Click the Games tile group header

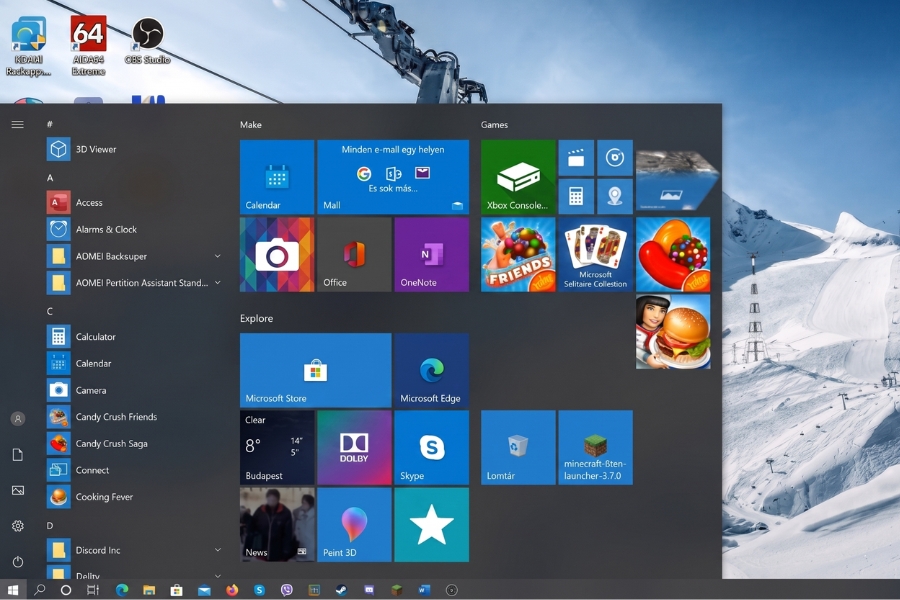click(494, 125)
